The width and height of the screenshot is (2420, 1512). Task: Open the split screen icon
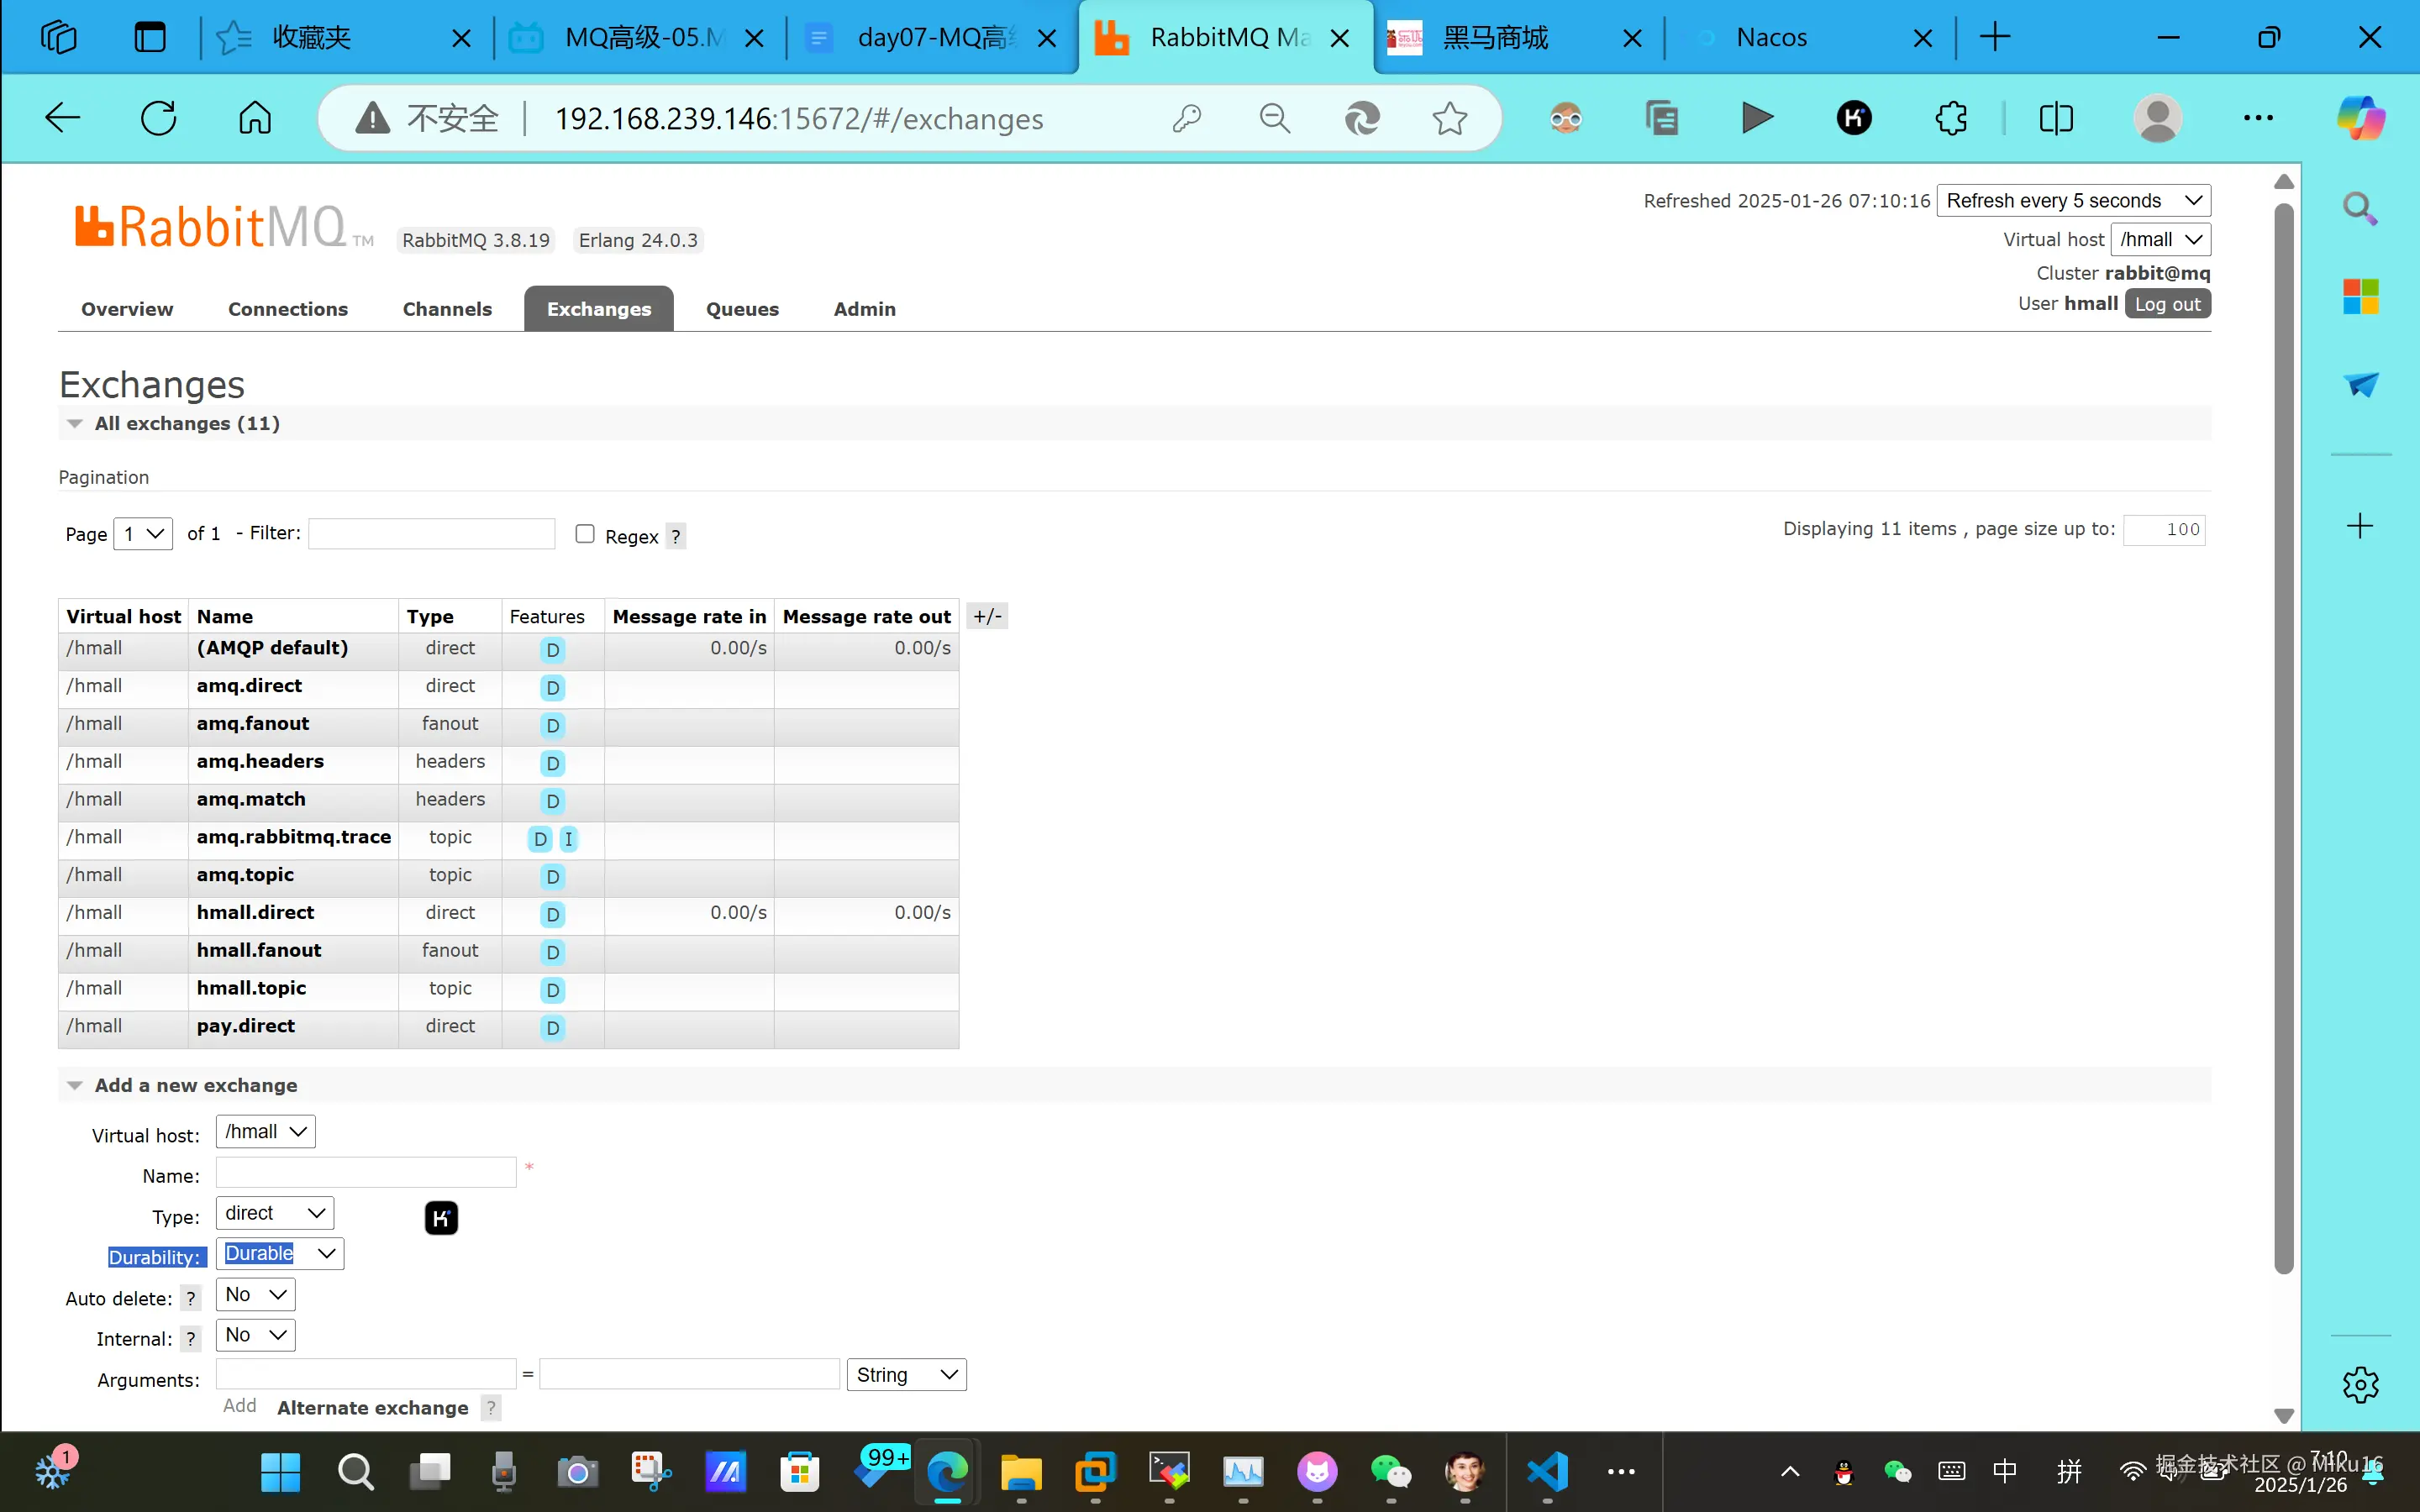coord(2056,118)
